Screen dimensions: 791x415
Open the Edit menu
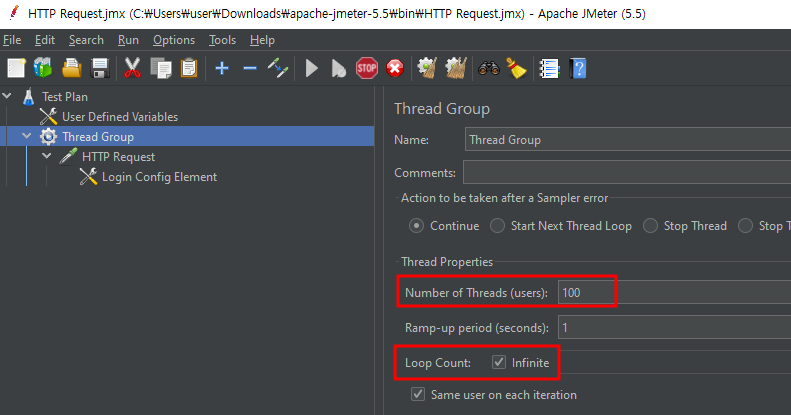[45, 40]
